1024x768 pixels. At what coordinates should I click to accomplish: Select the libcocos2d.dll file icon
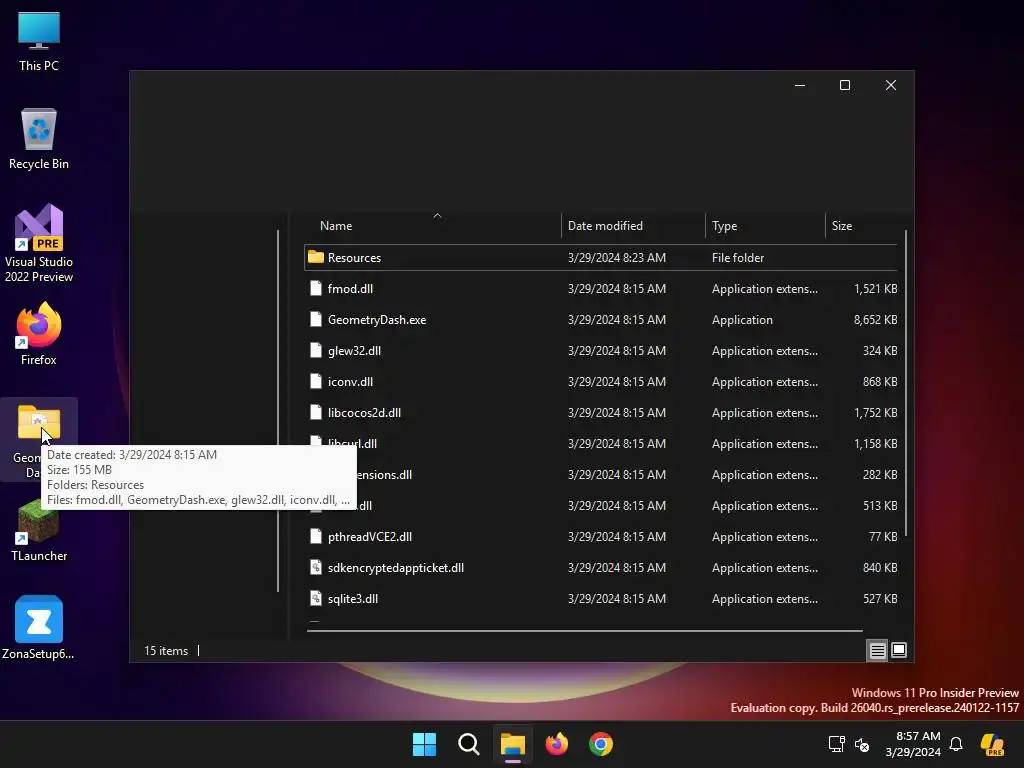point(316,412)
